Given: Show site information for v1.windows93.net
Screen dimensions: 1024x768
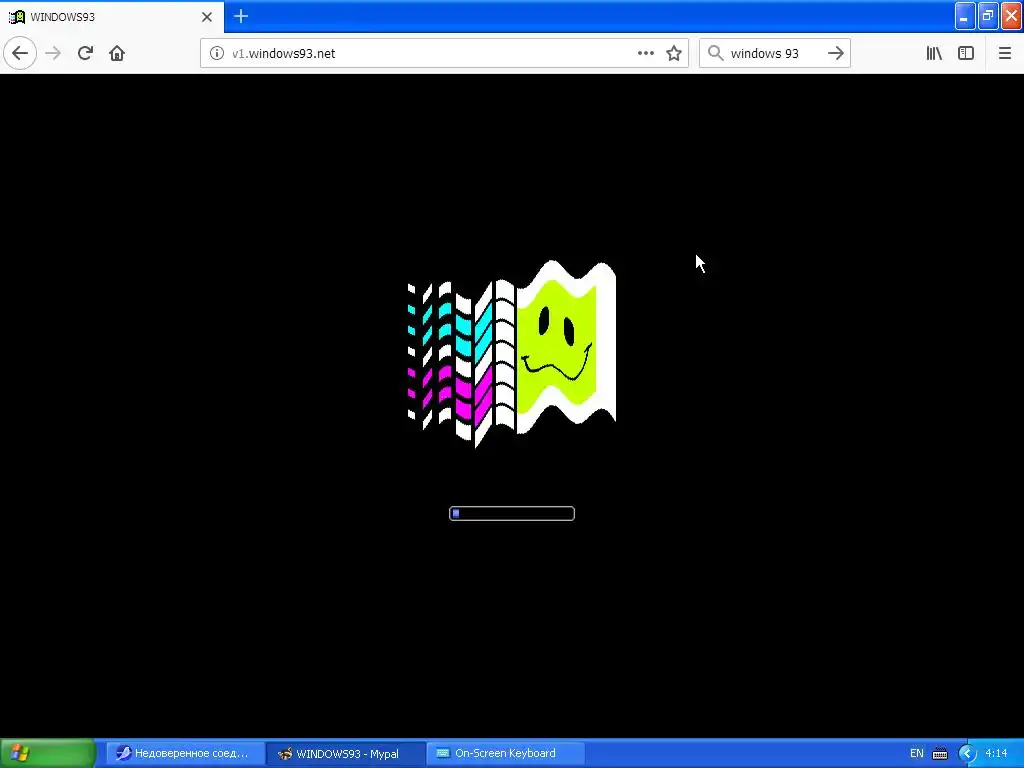Looking at the screenshot, I should click(217, 53).
